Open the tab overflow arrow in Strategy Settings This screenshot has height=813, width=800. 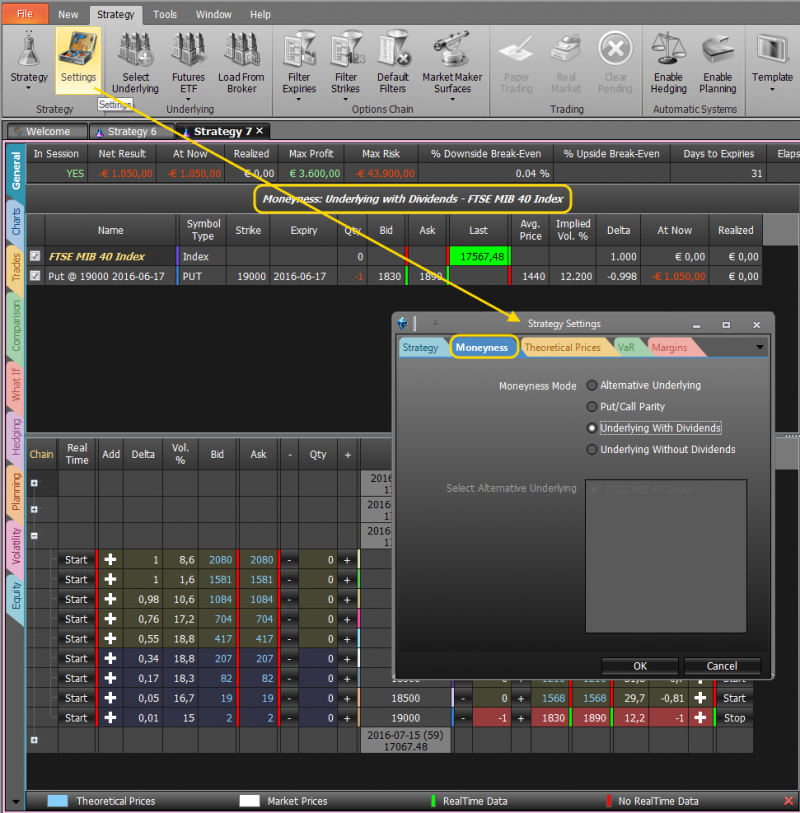[761, 347]
